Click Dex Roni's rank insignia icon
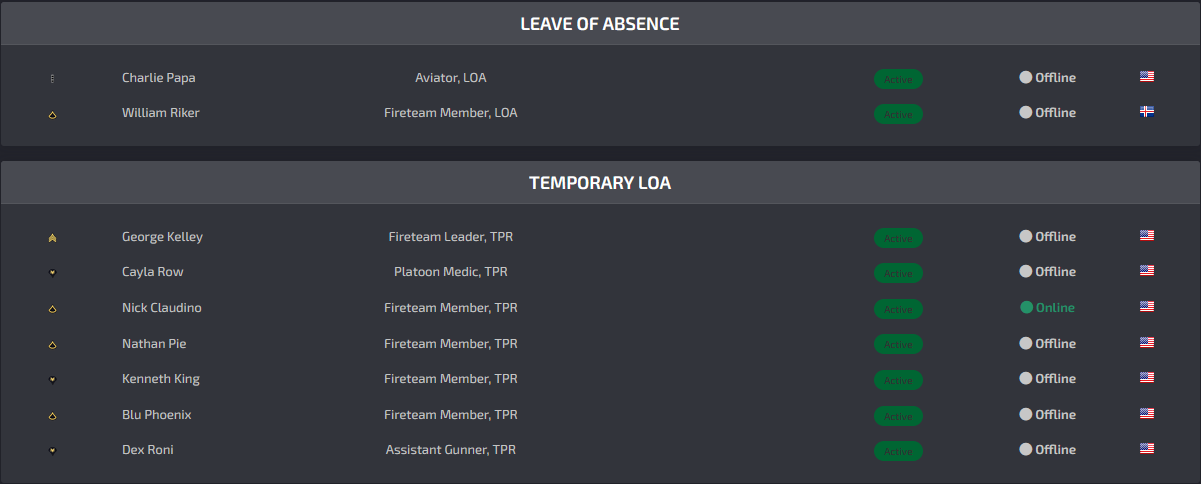The height and width of the screenshot is (484, 1201). [x=52, y=451]
